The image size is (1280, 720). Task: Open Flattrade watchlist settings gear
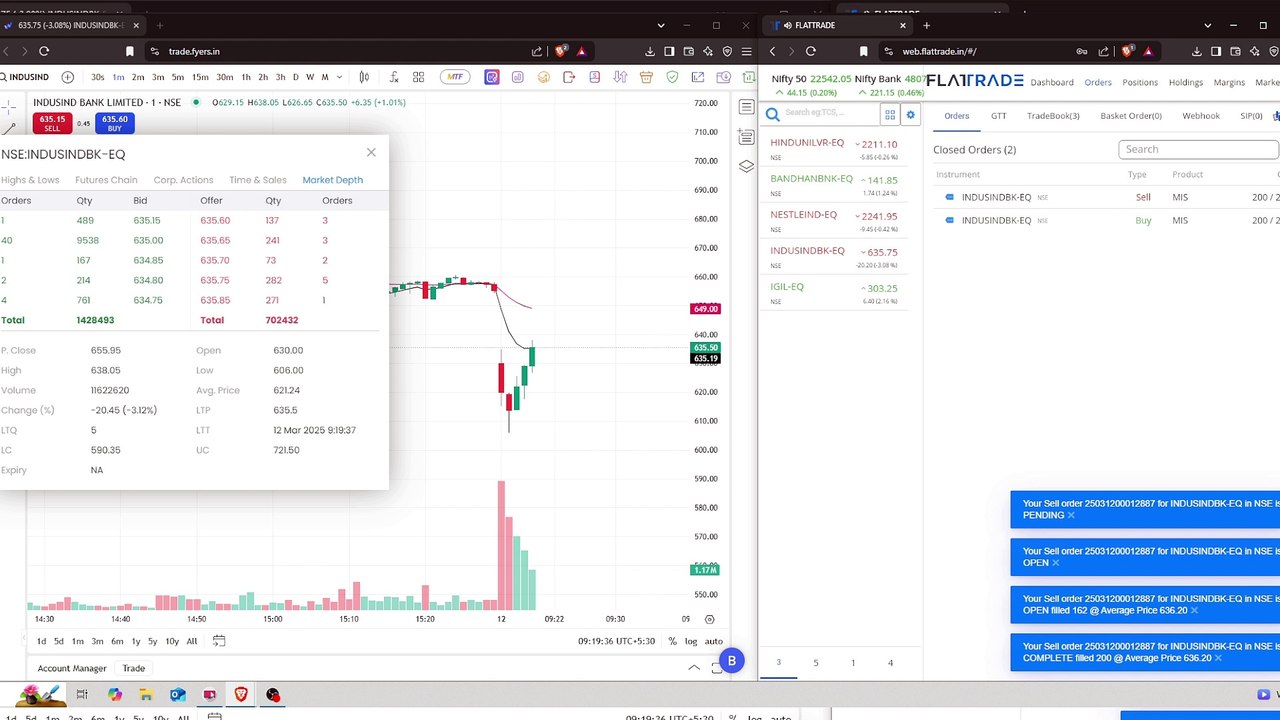pyautogui.click(x=910, y=115)
